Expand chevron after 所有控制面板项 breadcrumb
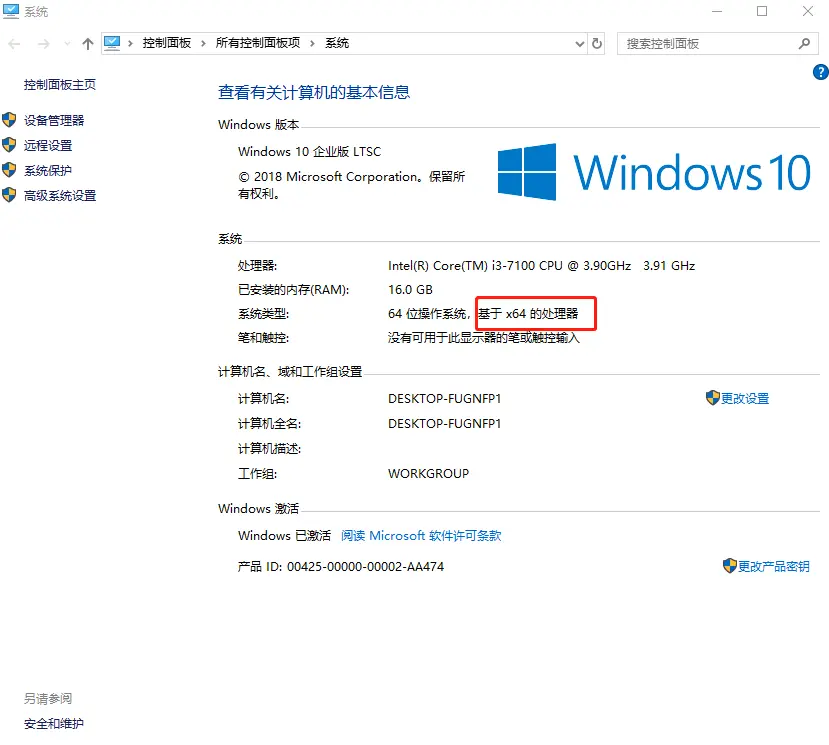 pos(312,43)
